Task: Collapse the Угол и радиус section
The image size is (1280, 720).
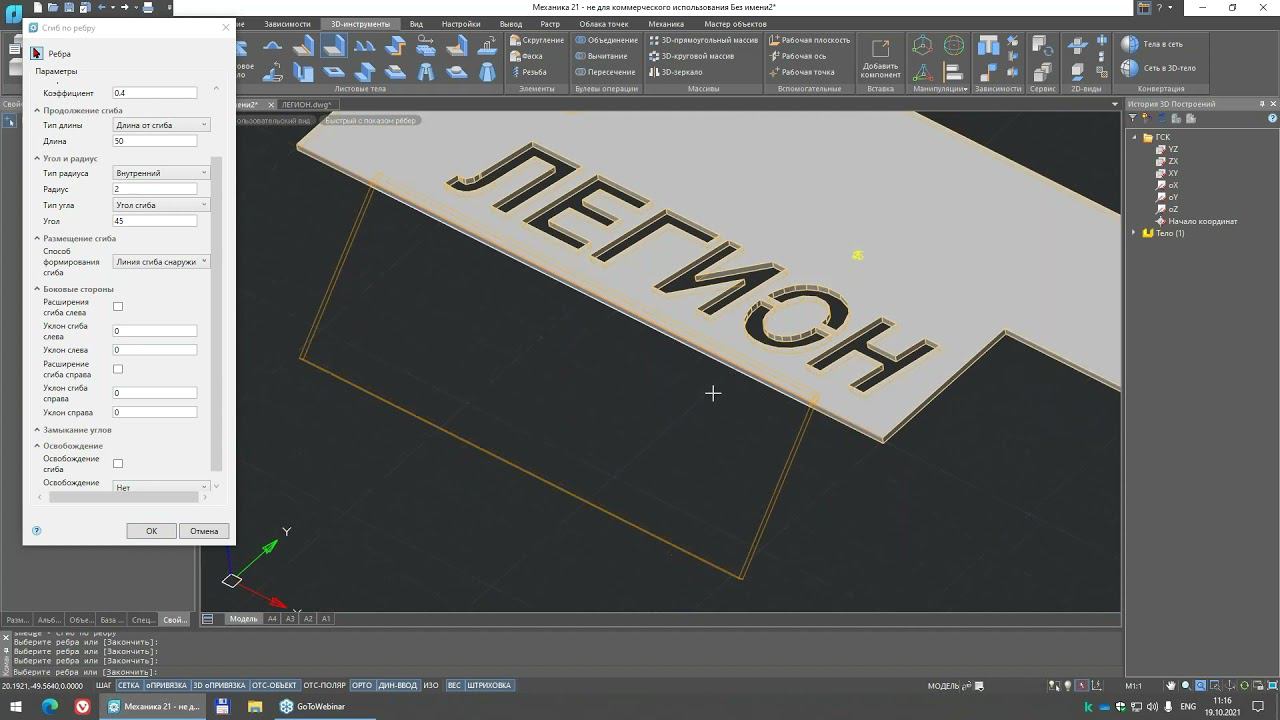Action: pyautogui.click(x=37, y=159)
